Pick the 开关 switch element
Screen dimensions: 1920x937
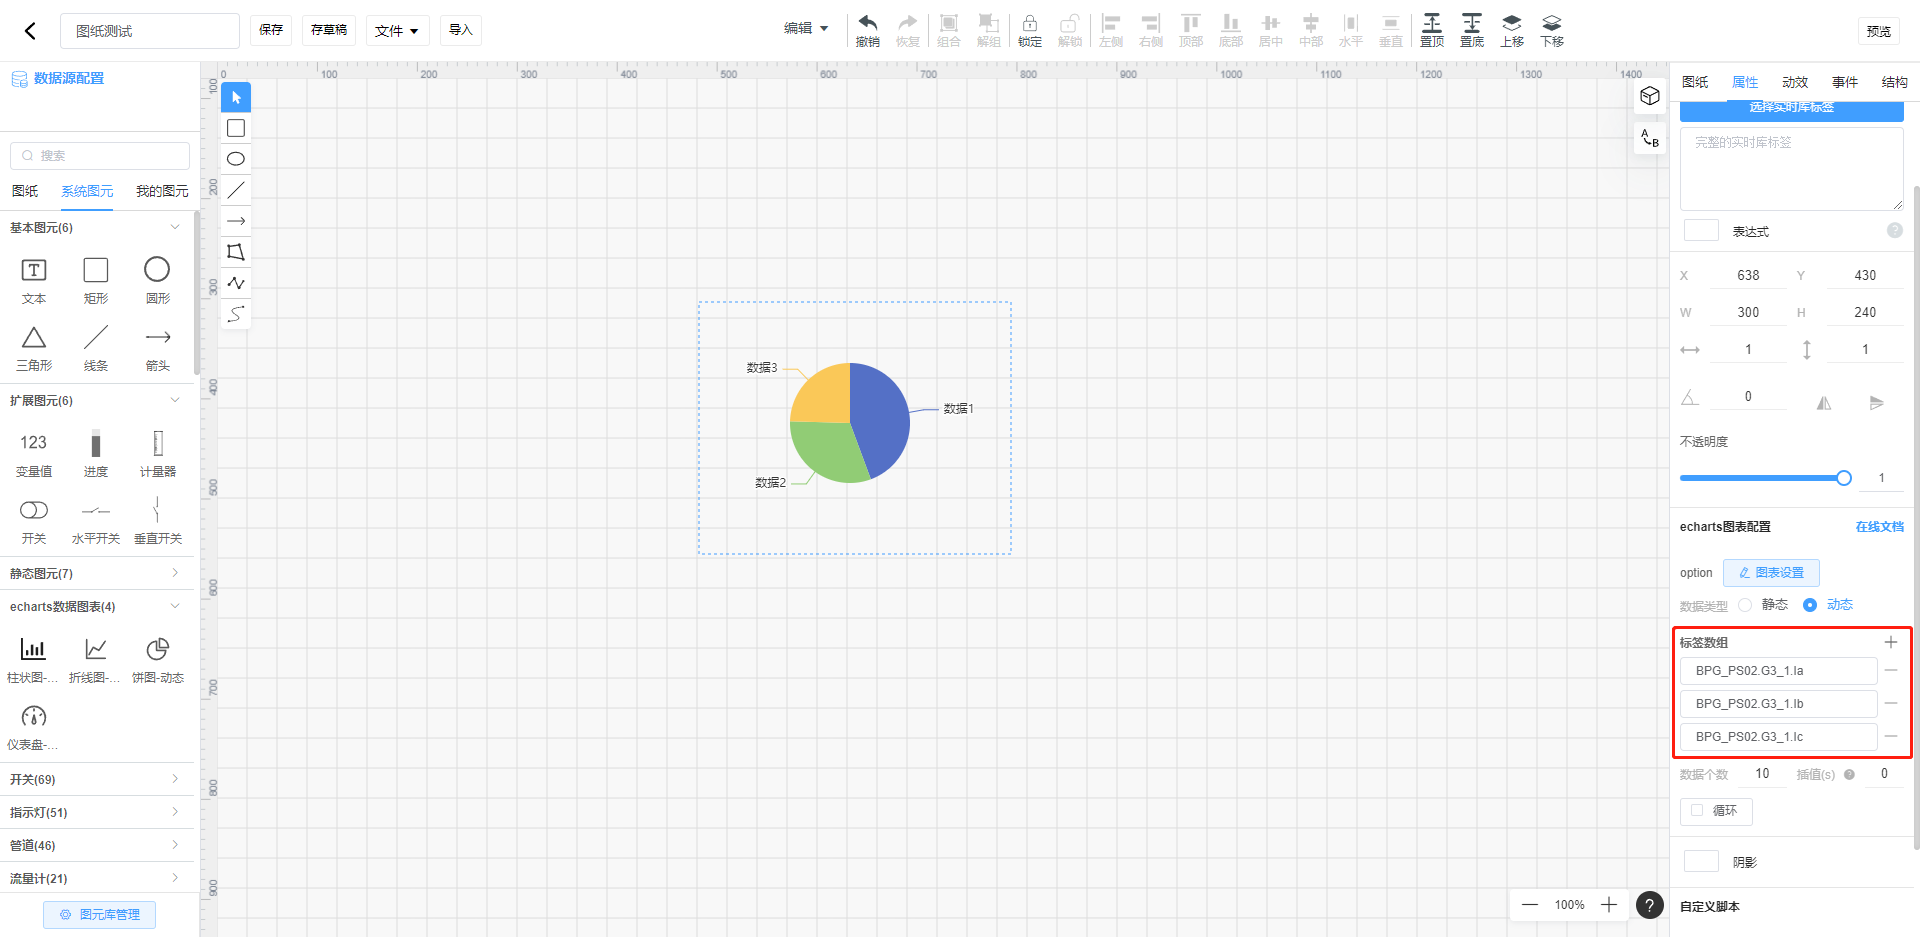coord(34,521)
